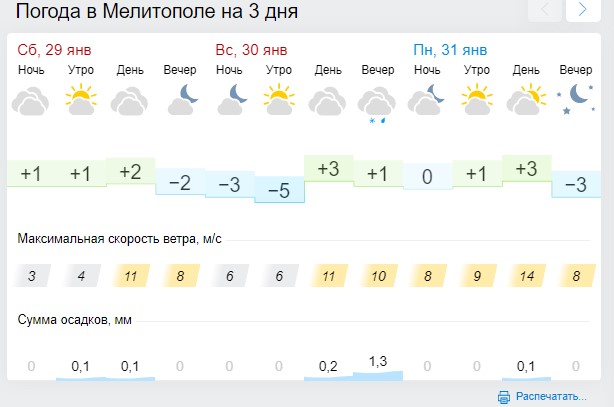
Task: Click Saturday evening moon cloud icon
Action: 180,98
